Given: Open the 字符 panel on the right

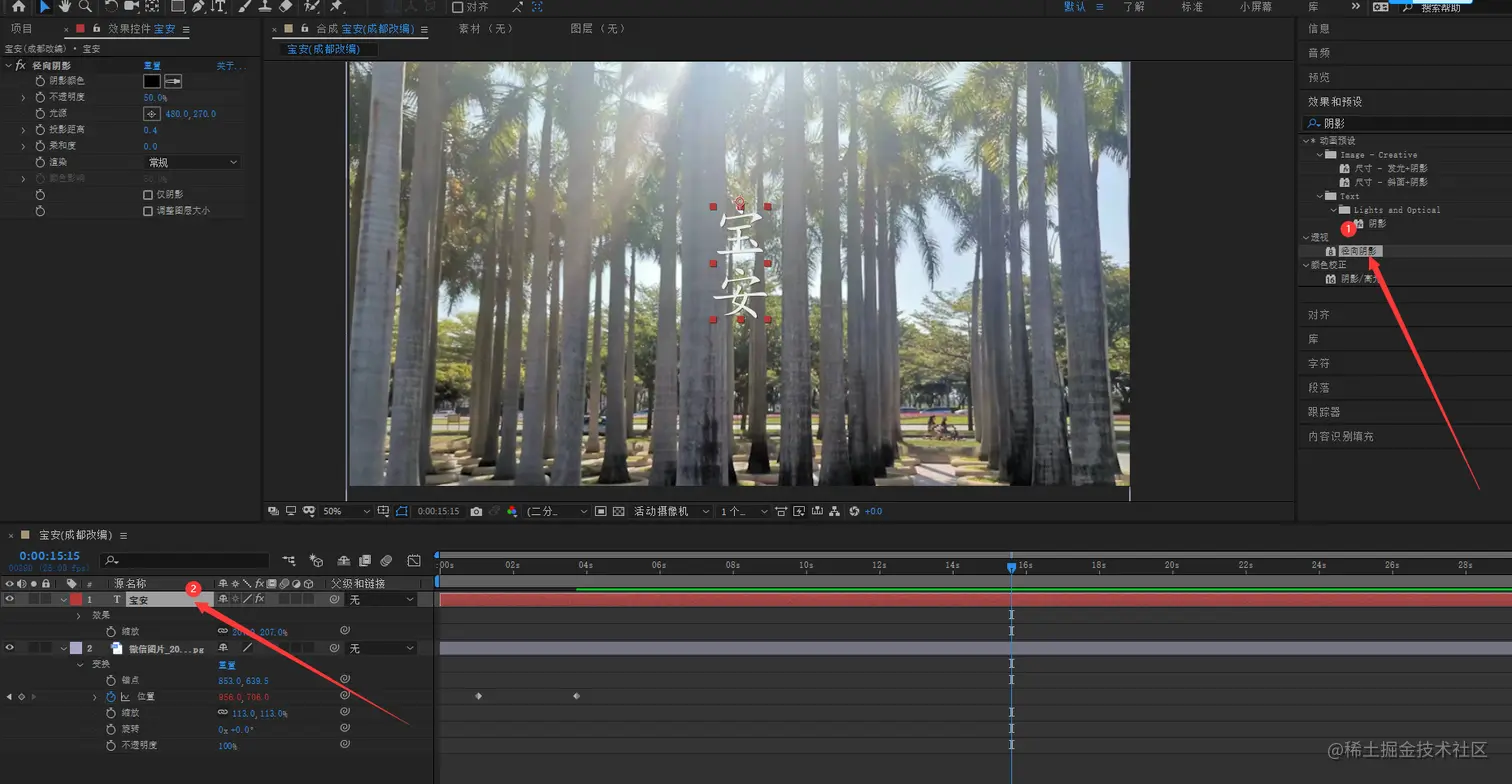Looking at the screenshot, I should click(x=1319, y=363).
